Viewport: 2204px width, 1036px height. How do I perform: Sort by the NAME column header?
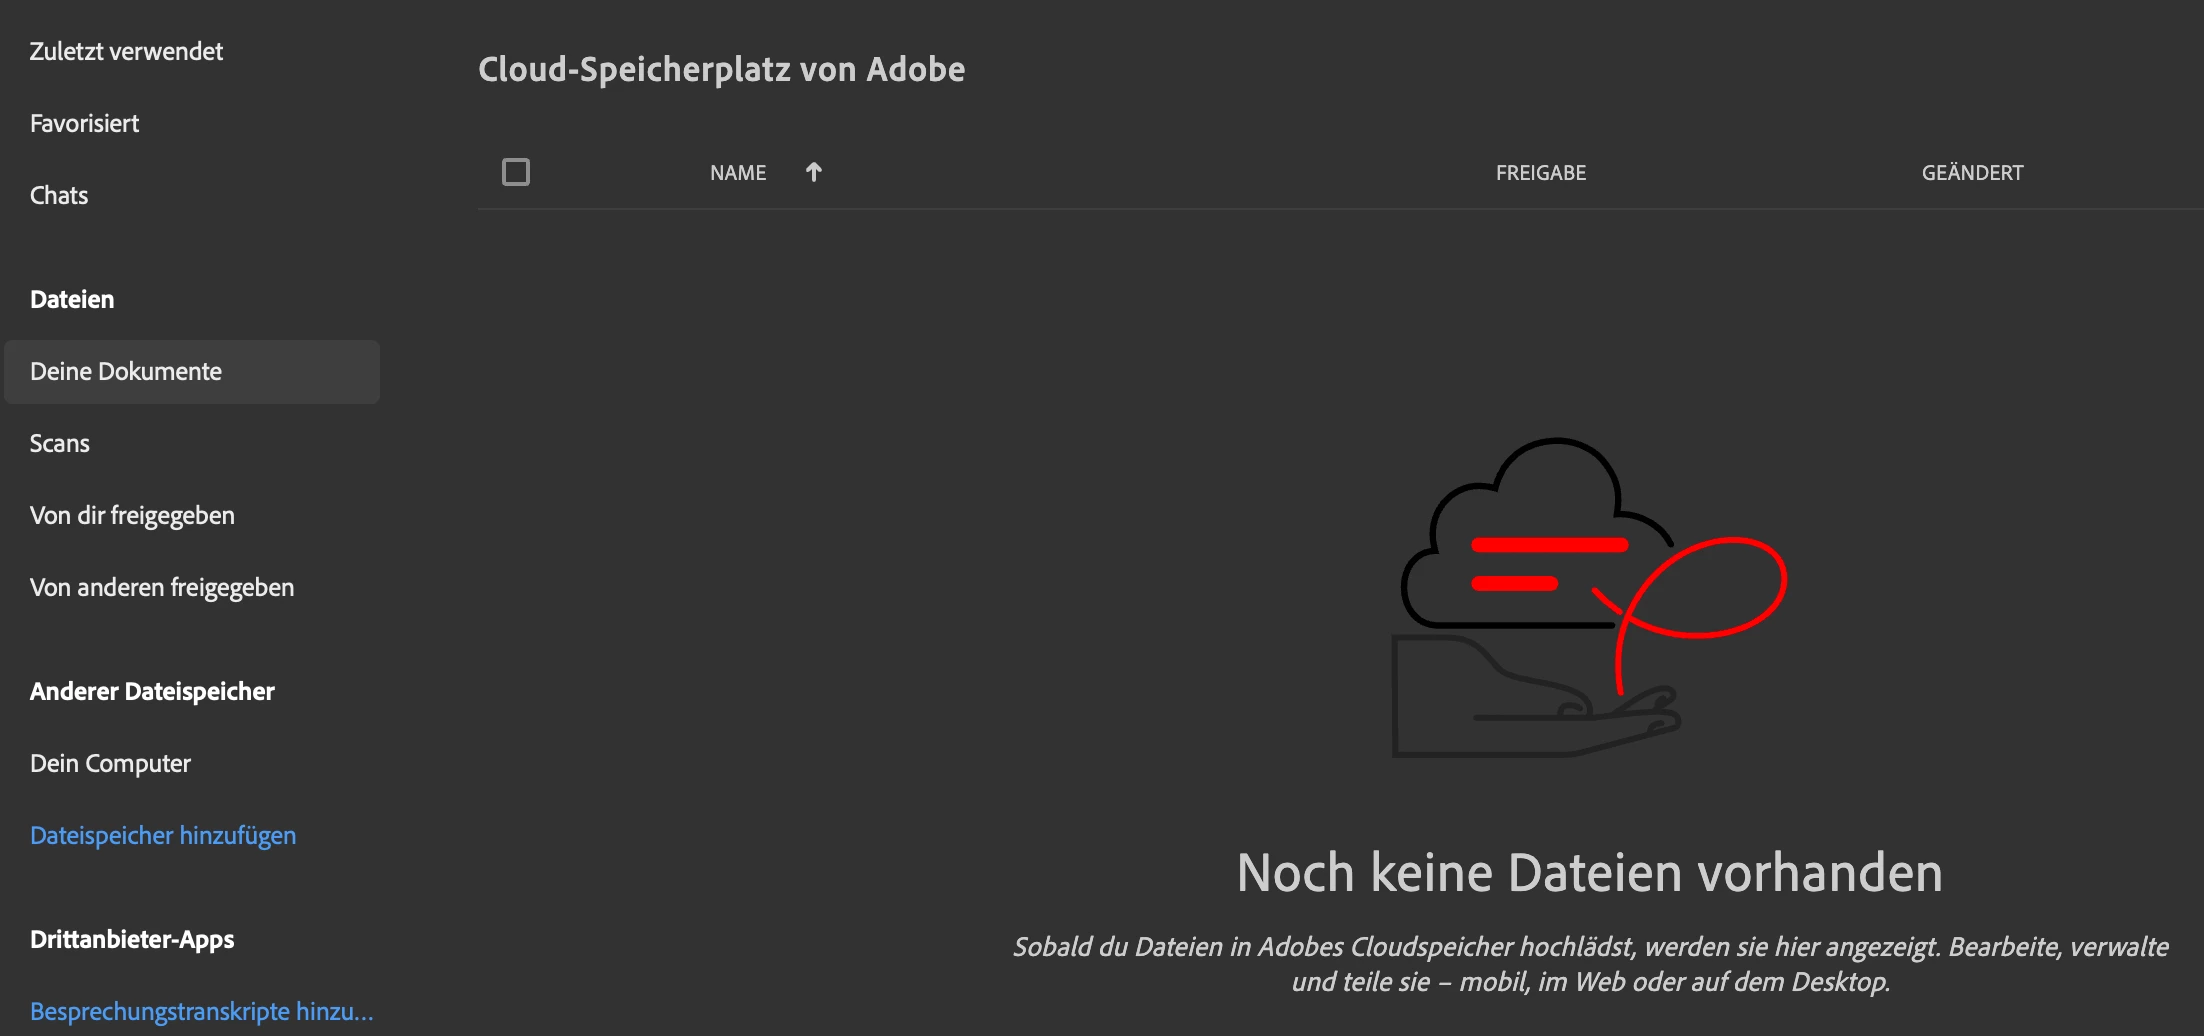[738, 173]
